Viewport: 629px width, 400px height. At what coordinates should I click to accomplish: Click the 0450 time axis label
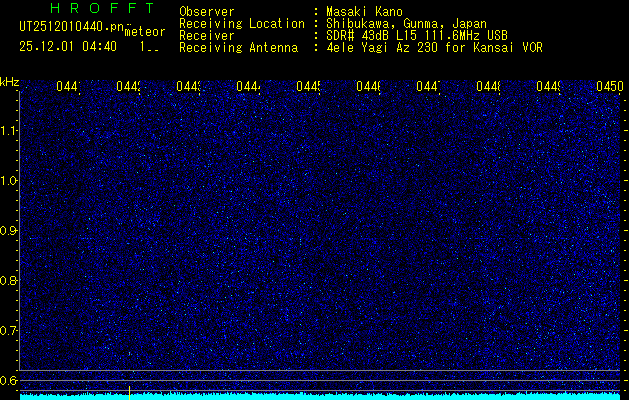610,86
